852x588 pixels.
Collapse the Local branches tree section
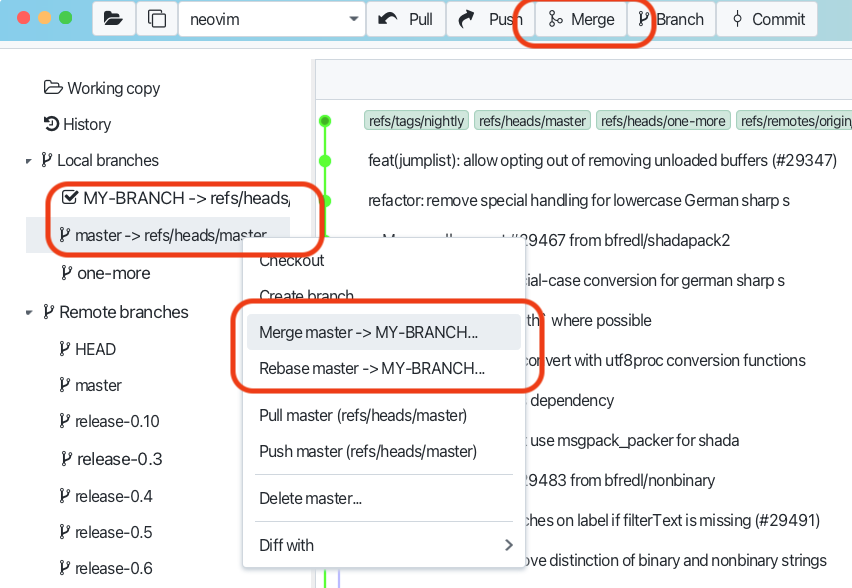29,161
